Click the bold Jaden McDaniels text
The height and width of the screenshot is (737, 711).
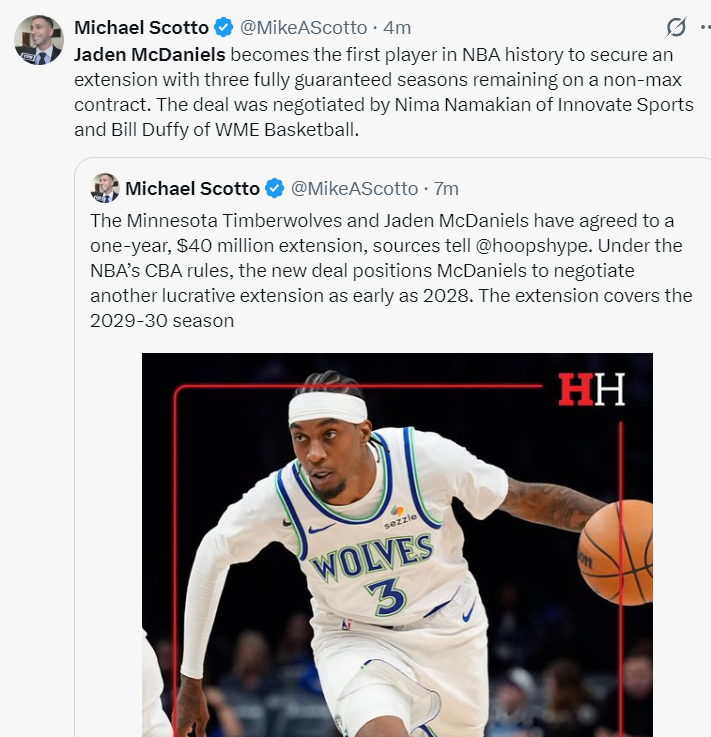tap(150, 55)
